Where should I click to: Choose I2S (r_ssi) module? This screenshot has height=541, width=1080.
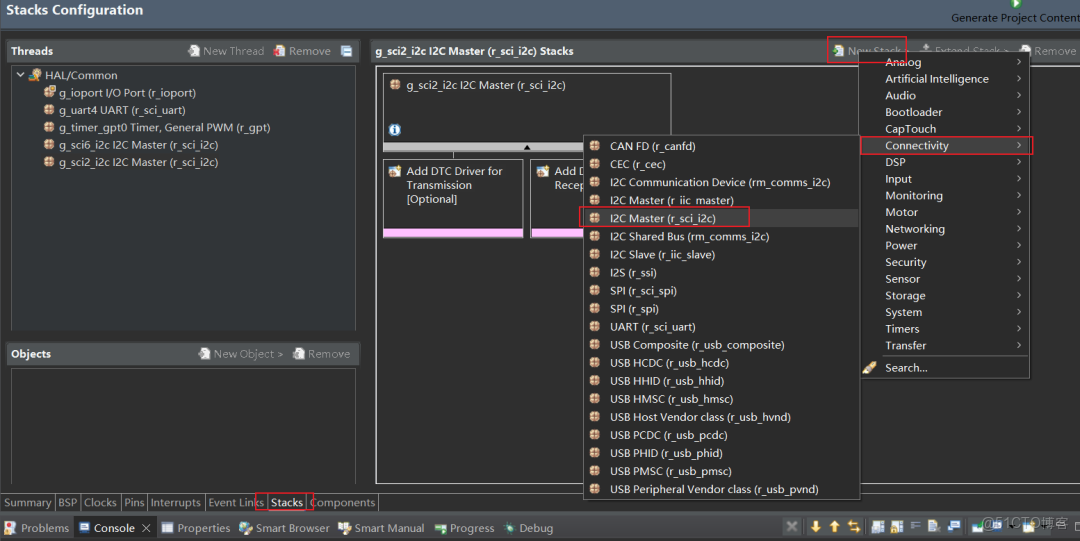[721, 272]
